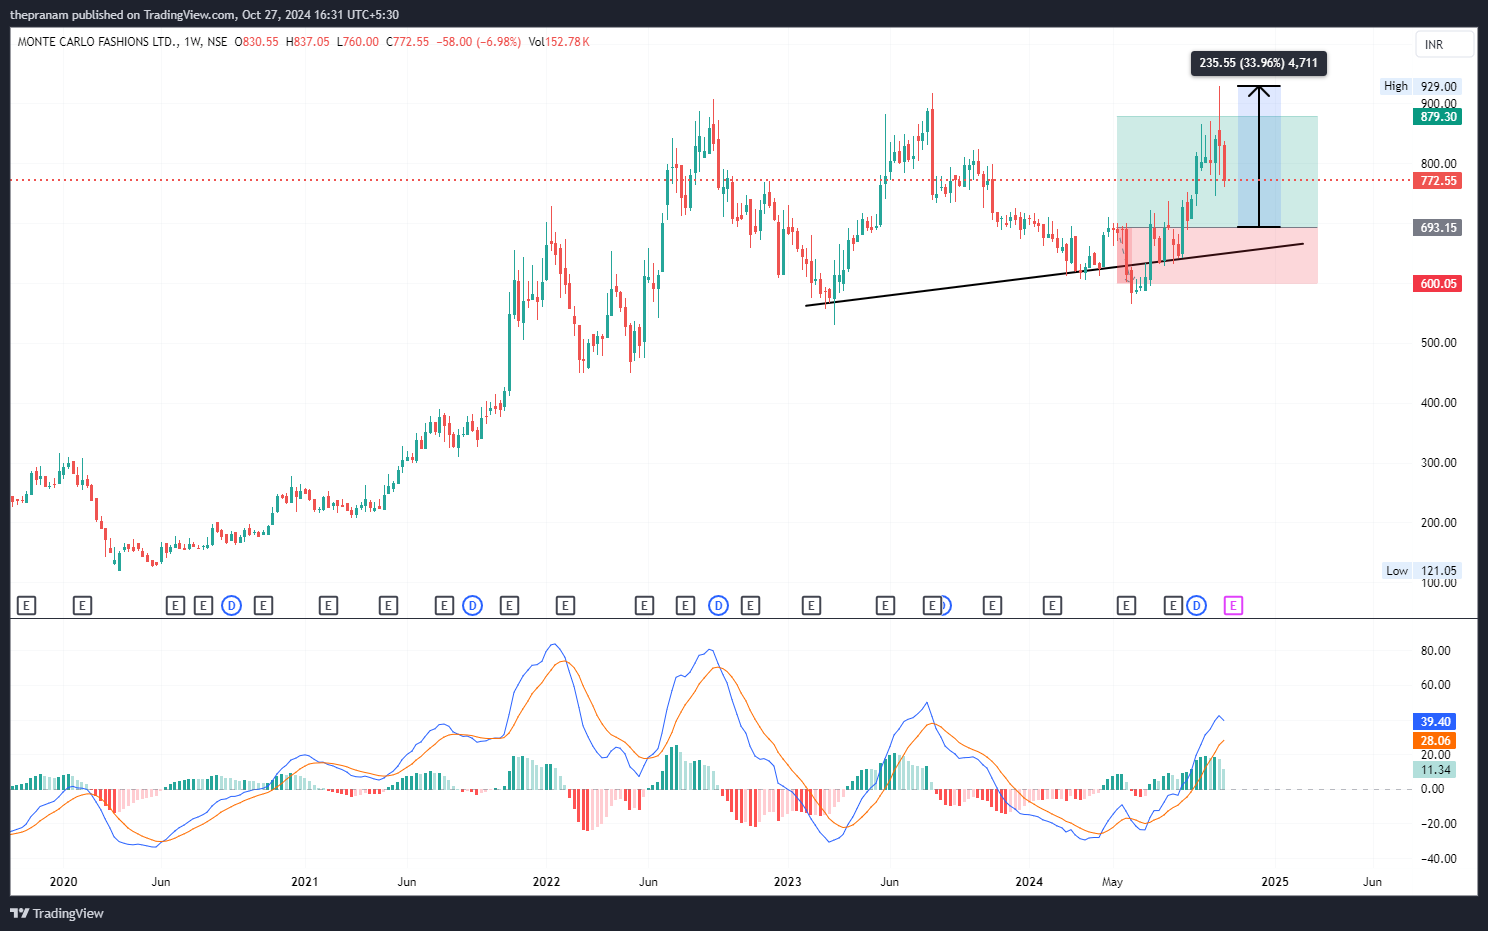Click the blue 39.40 MACD value label
The height and width of the screenshot is (931, 1488).
(x=1435, y=722)
